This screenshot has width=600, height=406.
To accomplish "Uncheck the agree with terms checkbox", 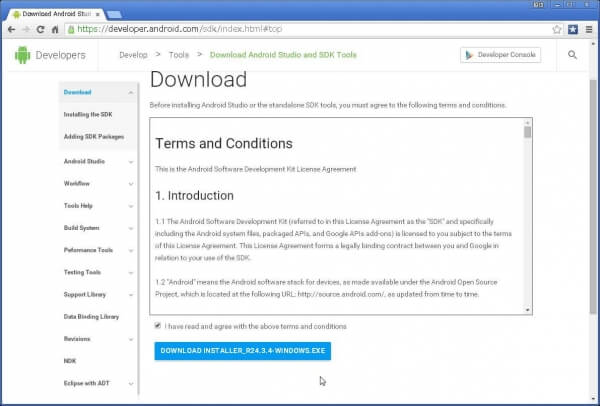I will 158,326.
